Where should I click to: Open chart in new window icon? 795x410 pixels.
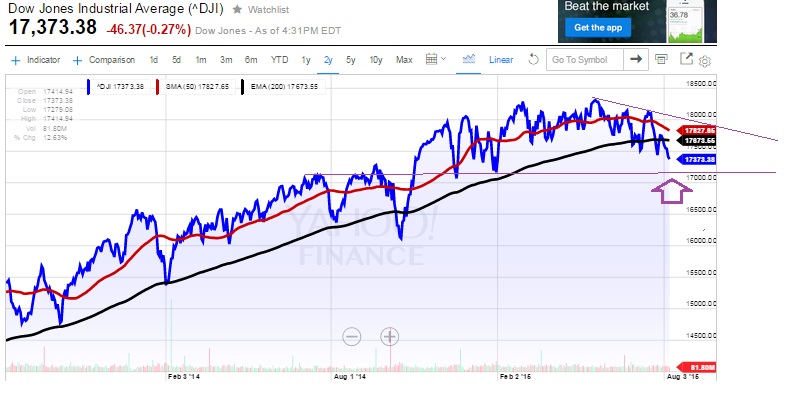[x=687, y=59]
